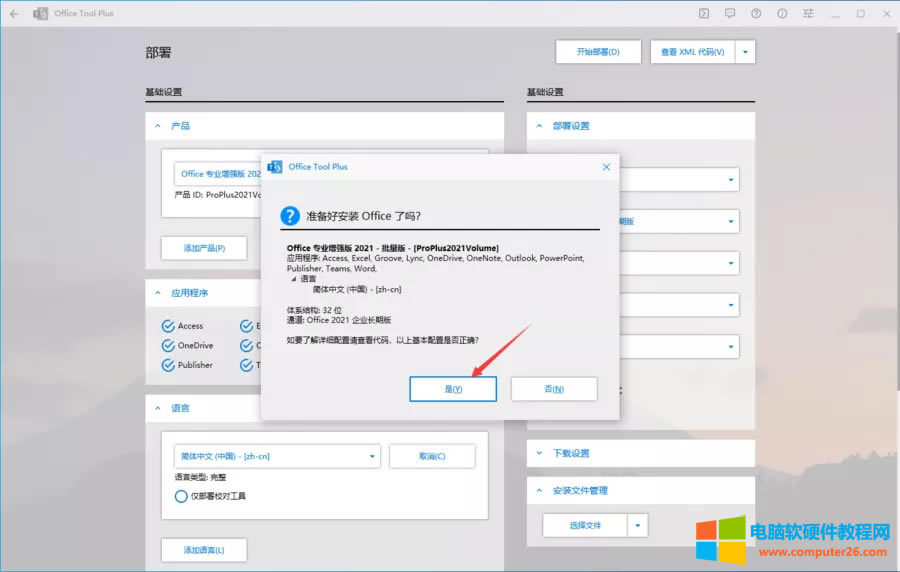Click the 否(N) button in dialog
This screenshot has width=900, height=572.
[553, 389]
